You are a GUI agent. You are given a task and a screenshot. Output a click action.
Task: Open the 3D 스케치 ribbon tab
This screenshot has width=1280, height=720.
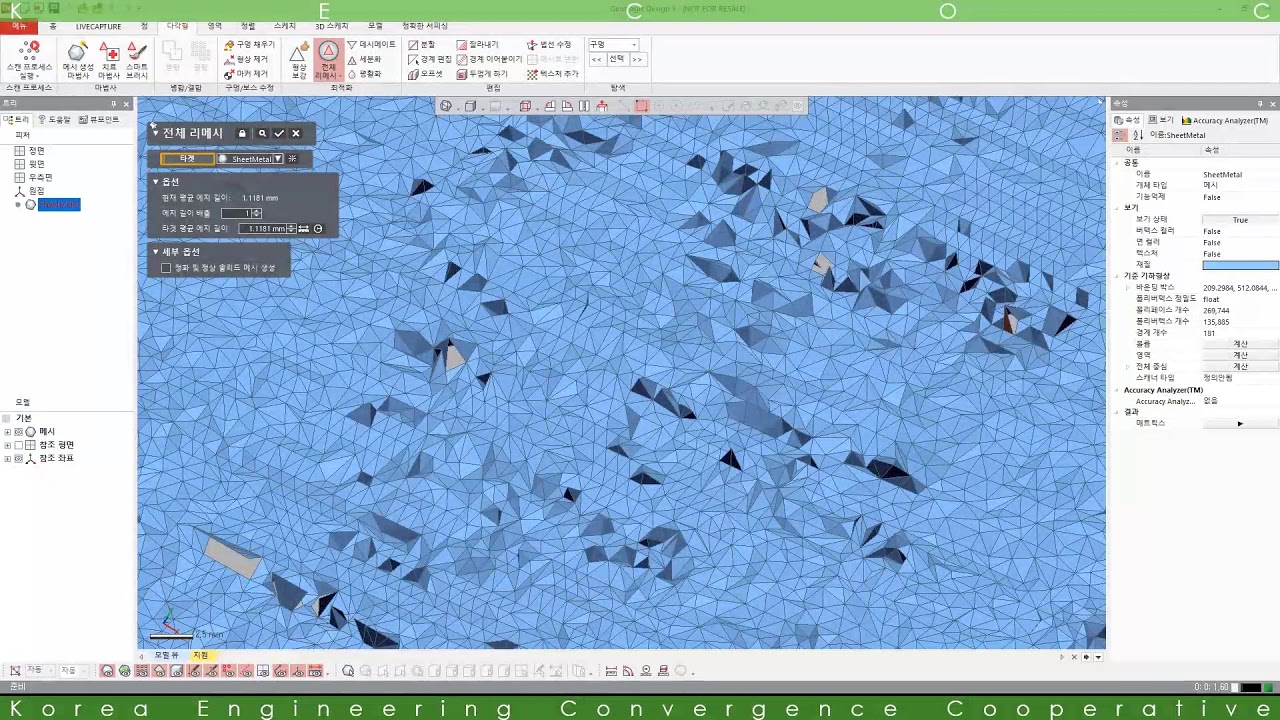[x=331, y=26]
